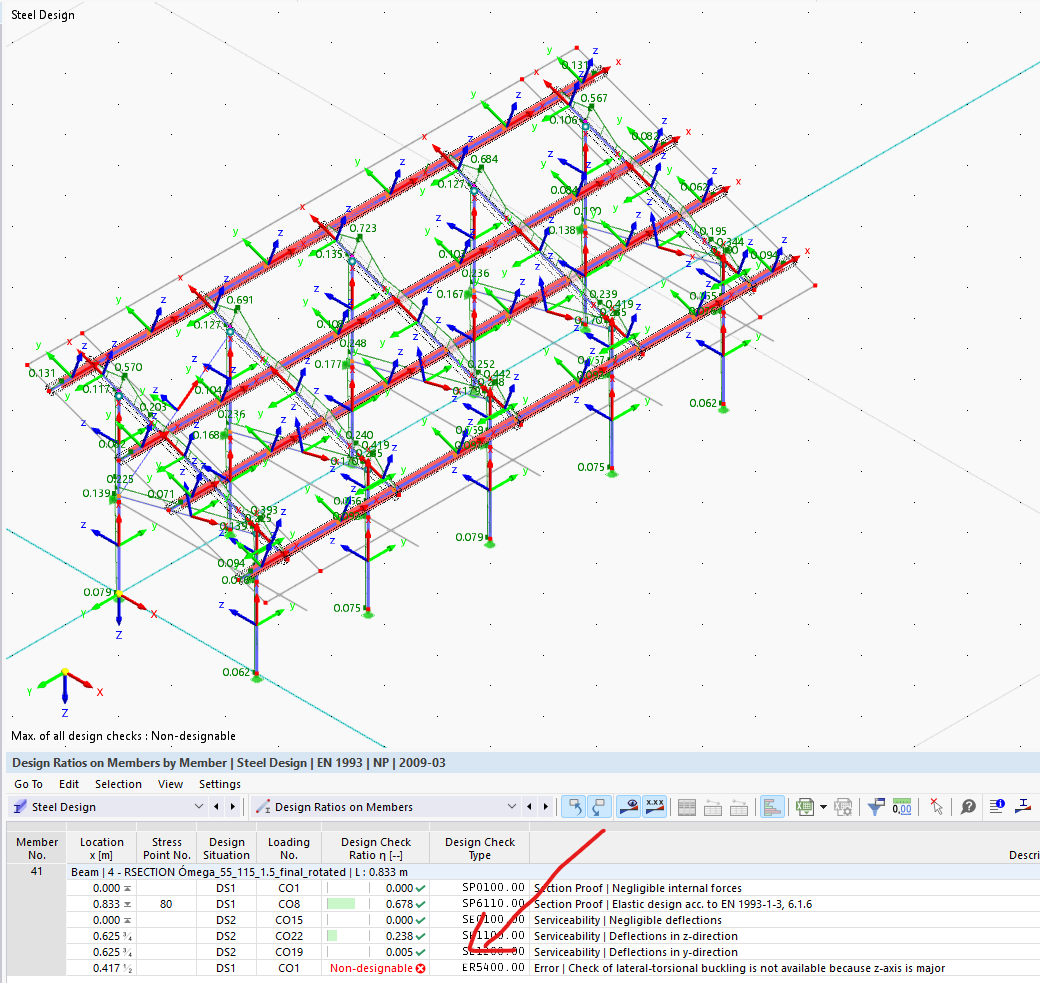Open the Settings menu
Viewport: 1040px width, 983px height.
point(219,784)
